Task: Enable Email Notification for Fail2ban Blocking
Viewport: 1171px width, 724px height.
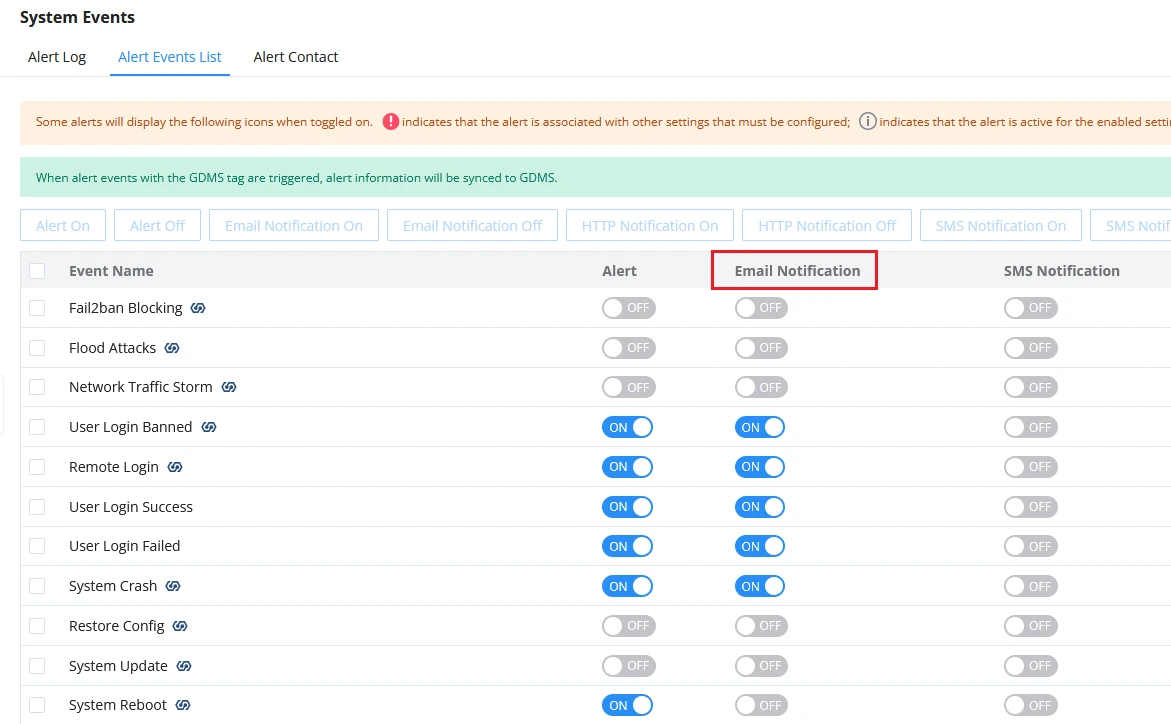Action: pos(761,308)
